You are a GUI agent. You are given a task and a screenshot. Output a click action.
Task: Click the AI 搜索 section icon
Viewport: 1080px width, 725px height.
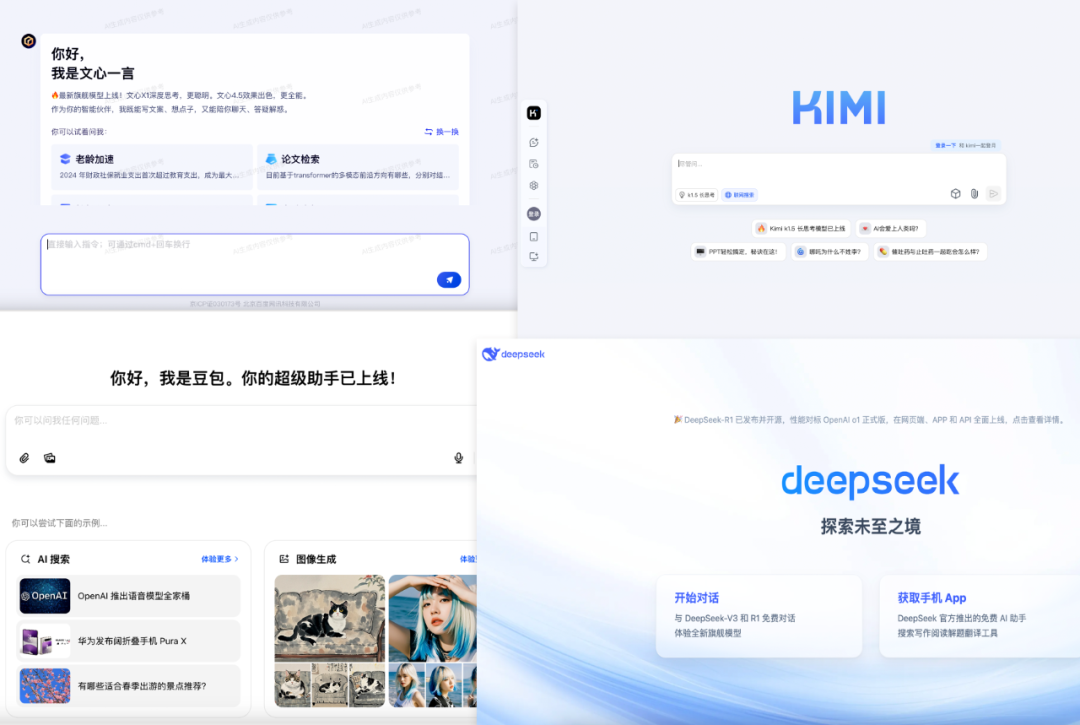click(25, 559)
